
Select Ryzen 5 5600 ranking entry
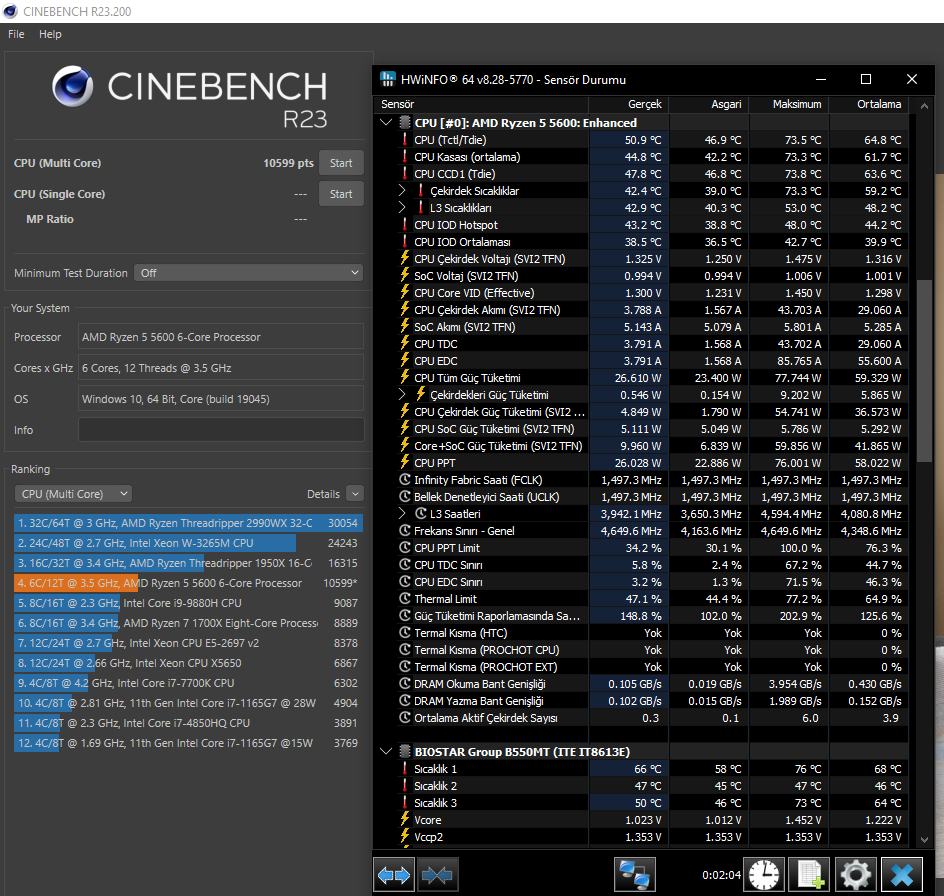(x=188, y=583)
